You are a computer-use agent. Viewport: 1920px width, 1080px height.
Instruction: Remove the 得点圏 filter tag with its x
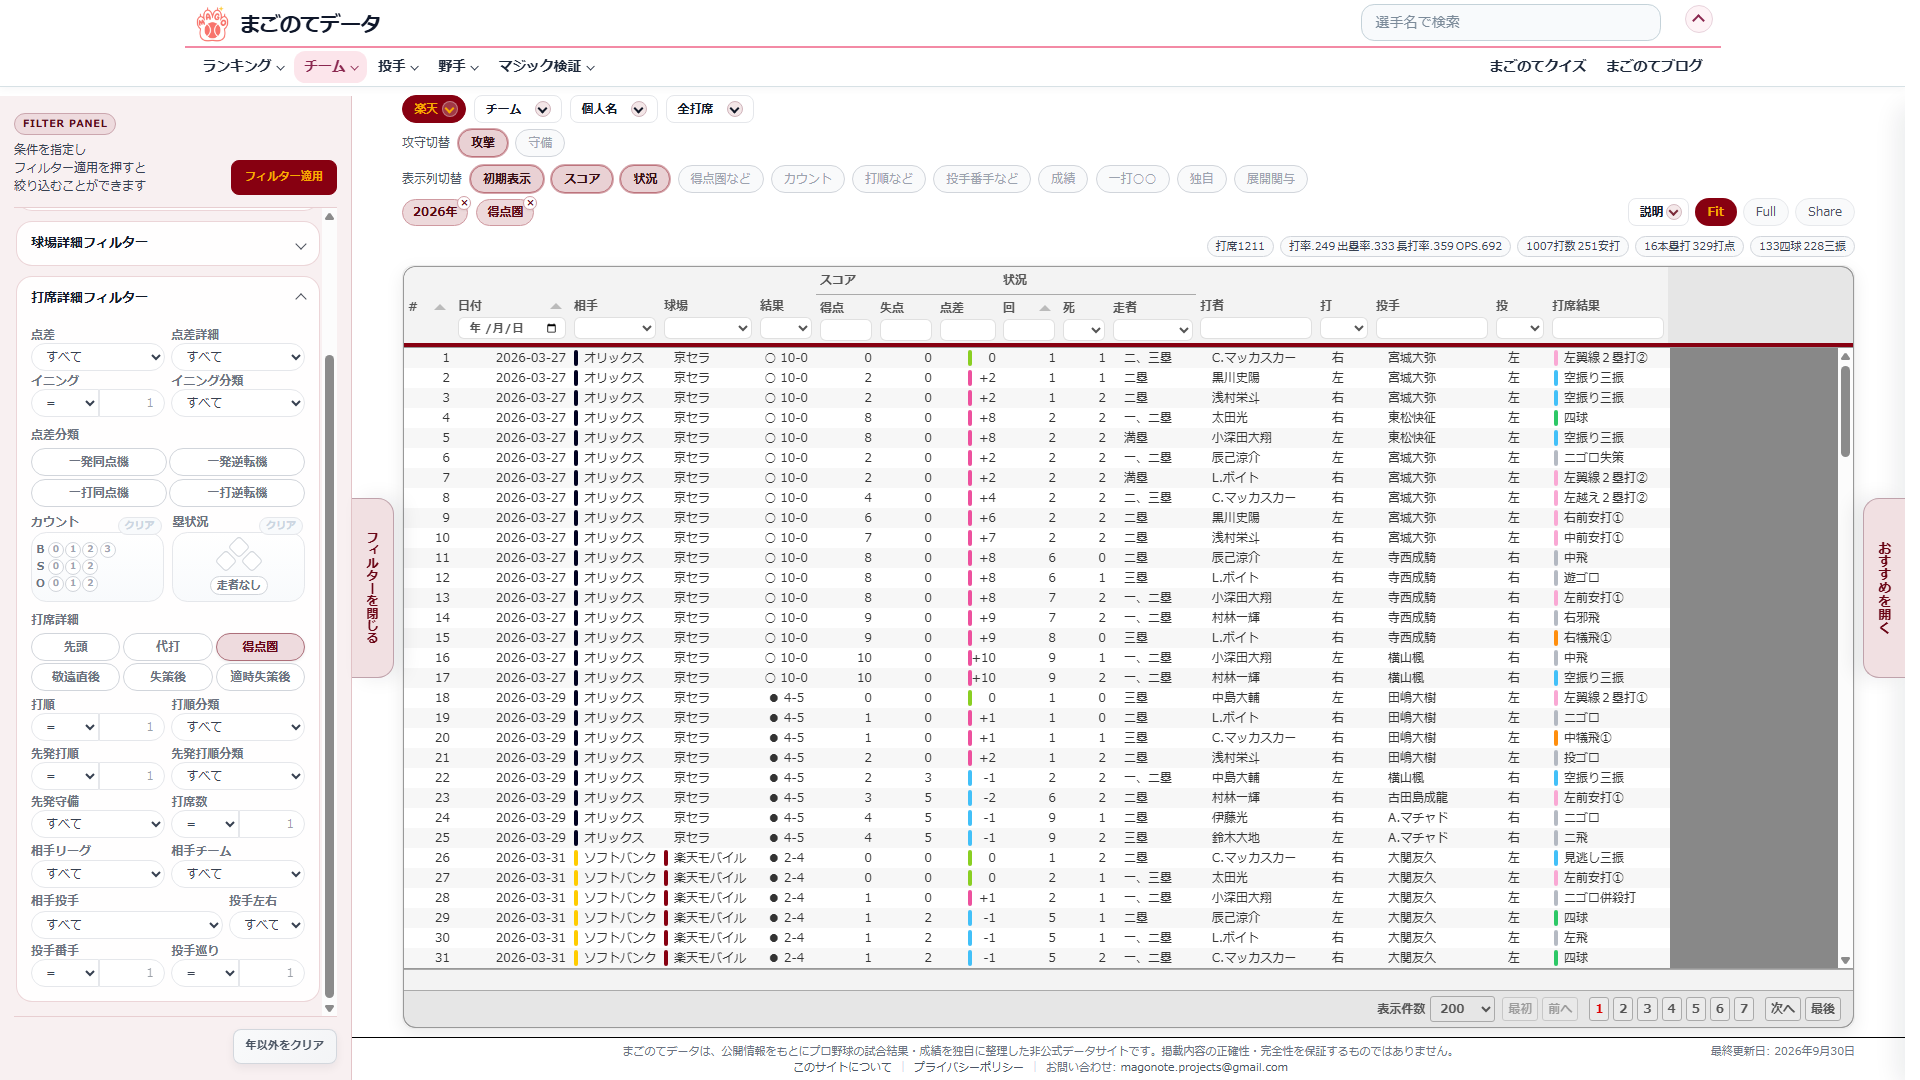[530, 203]
